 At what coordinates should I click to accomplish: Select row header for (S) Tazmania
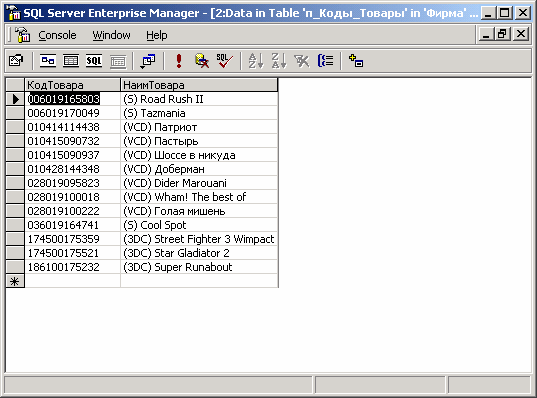point(15,113)
